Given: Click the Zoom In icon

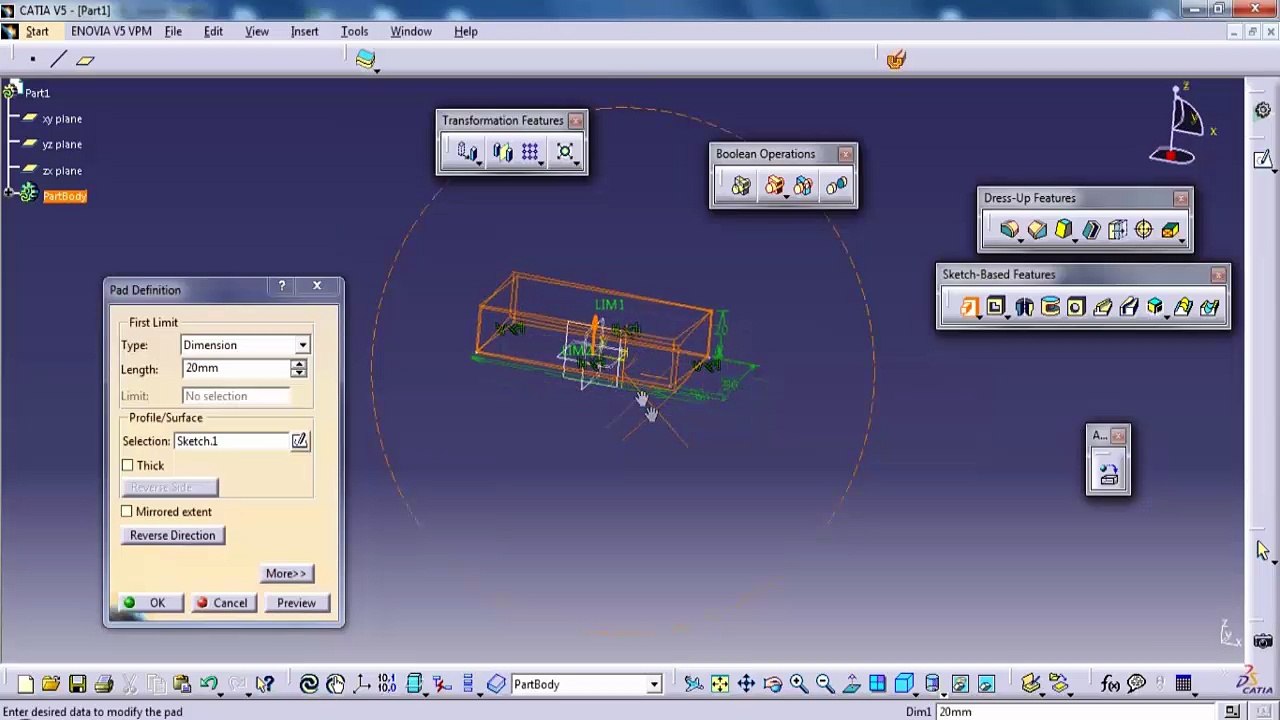Looking at the screenshot, I should 798,684.
